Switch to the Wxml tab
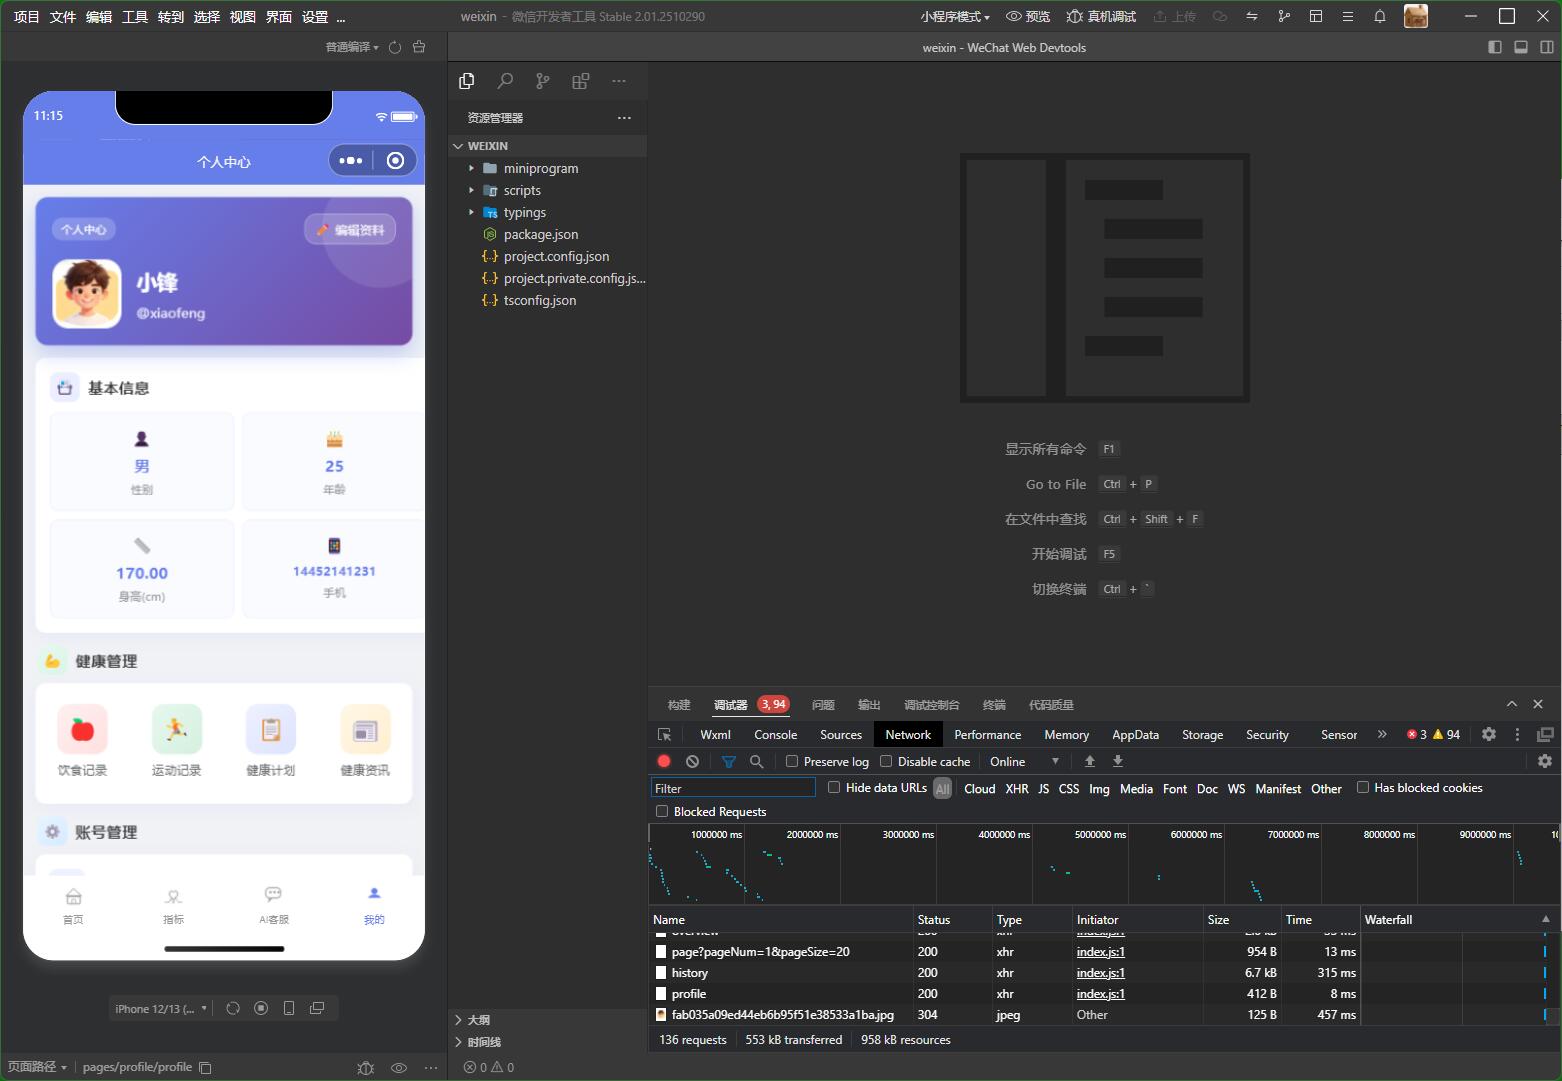The height and width of the screenshot is (1081, 1562). [715, 734]
